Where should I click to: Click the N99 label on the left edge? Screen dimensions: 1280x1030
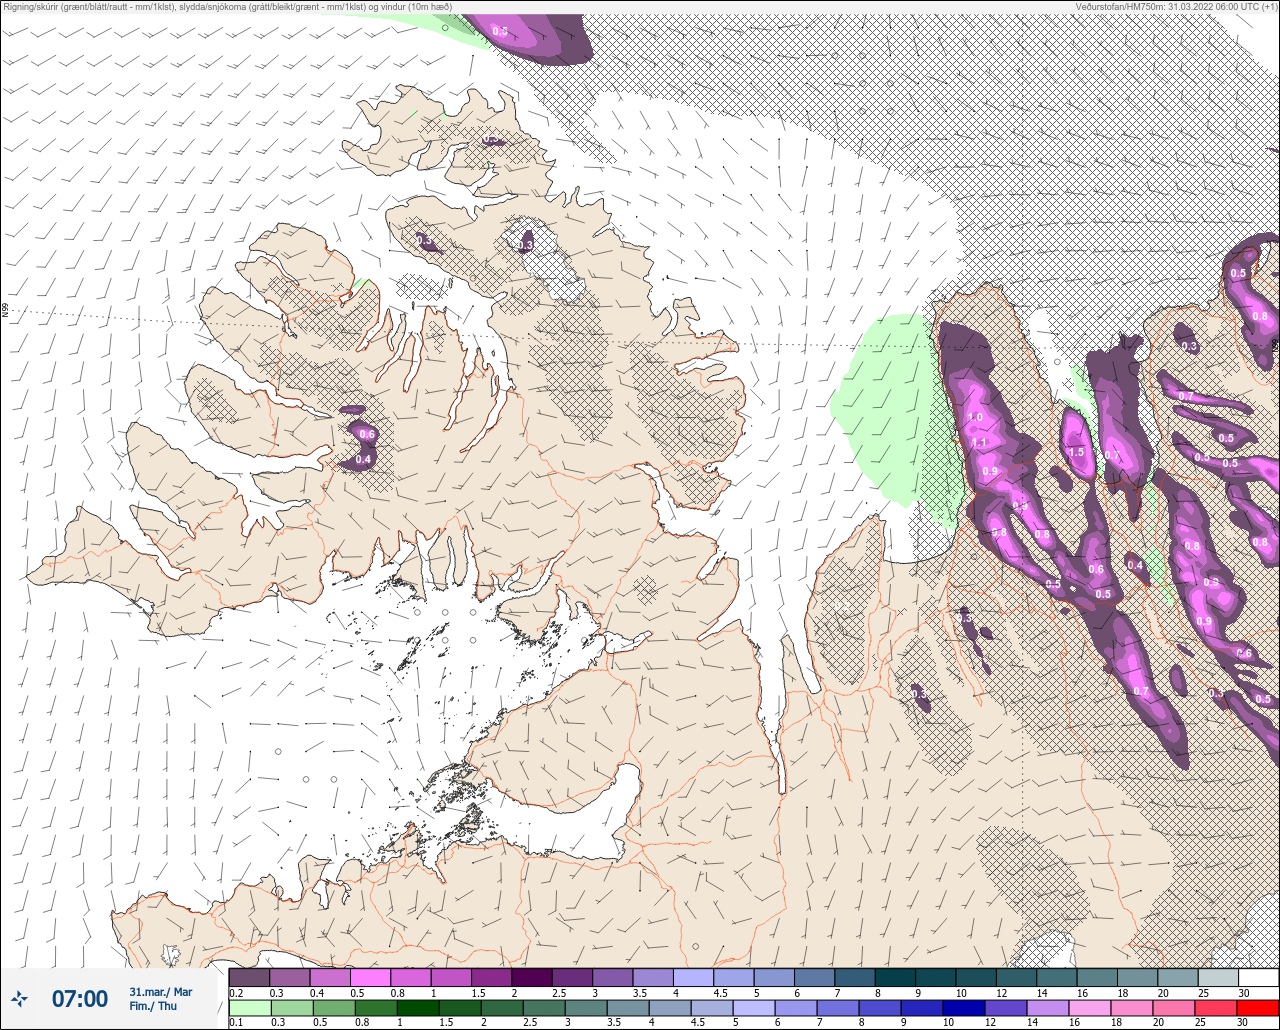pyautogui.click(x=5, y=311)
